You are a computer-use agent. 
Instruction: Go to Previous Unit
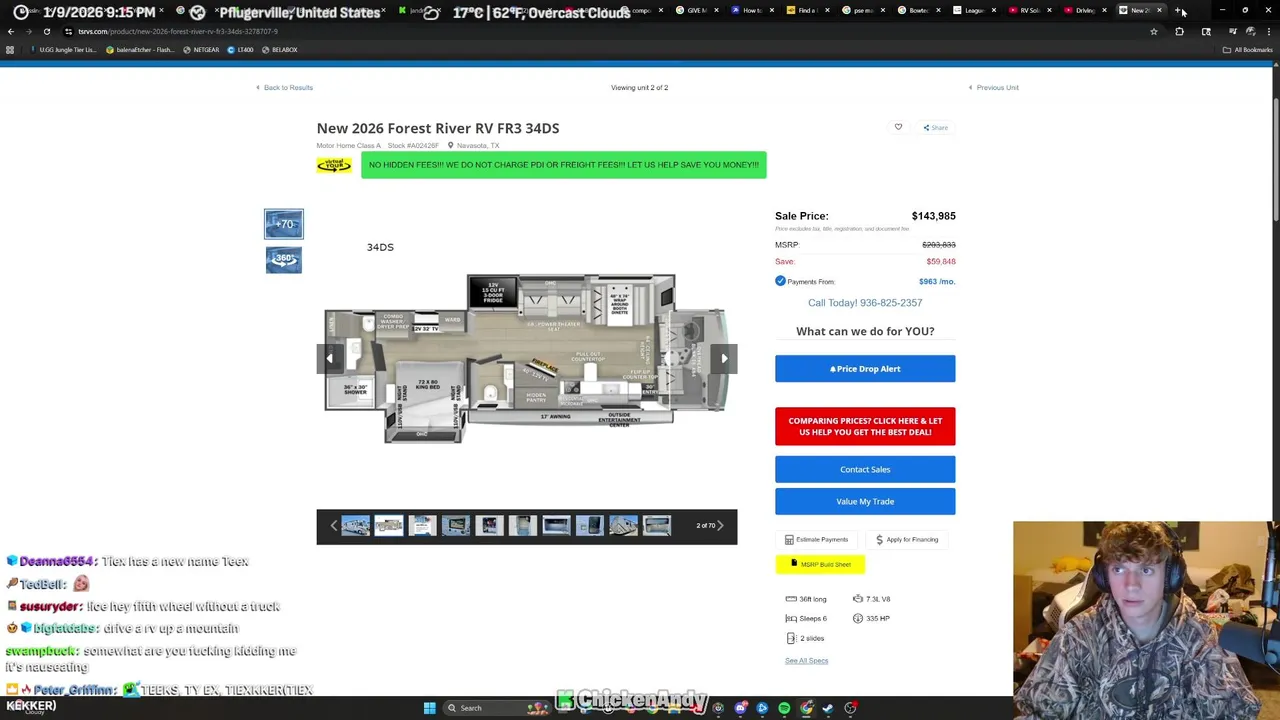[994, 88]
